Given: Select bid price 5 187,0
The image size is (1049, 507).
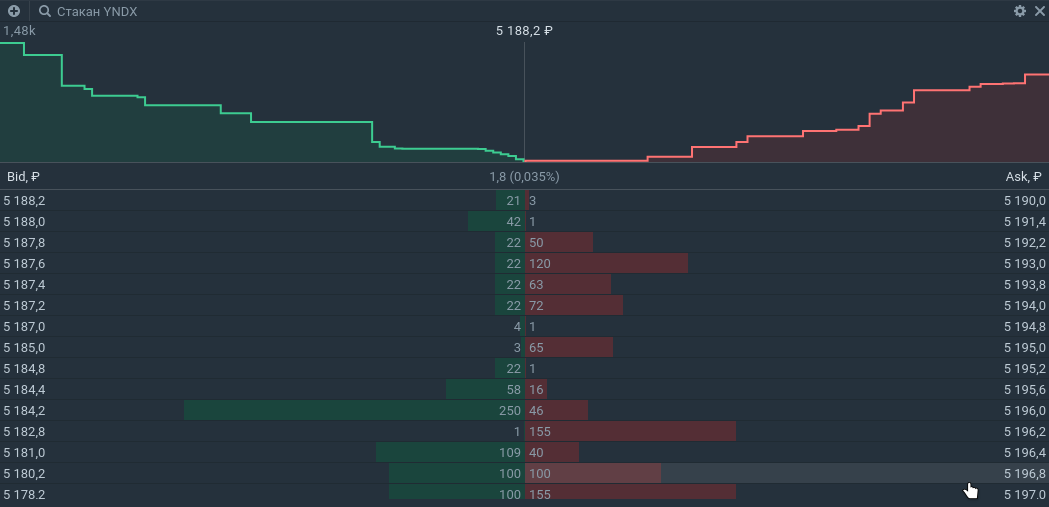Looking at the screenshot, I should [x=24, y=326].
